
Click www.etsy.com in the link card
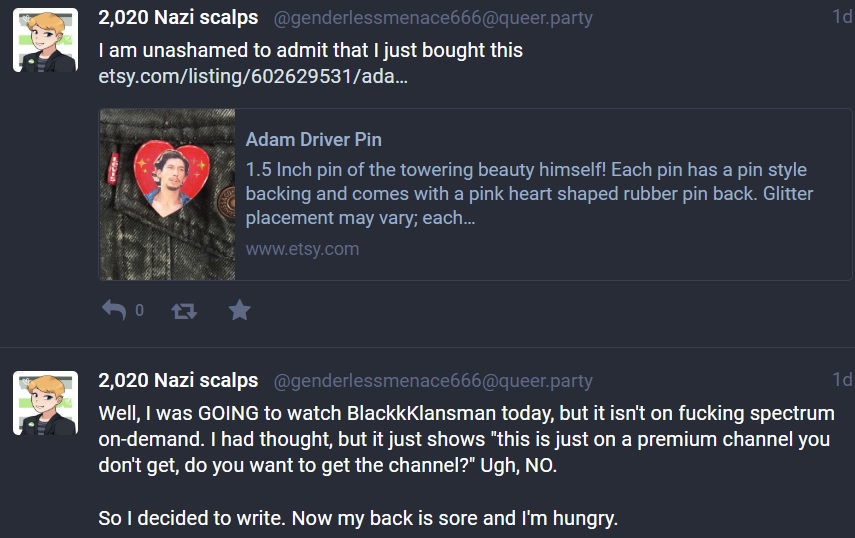click(302, 249)
